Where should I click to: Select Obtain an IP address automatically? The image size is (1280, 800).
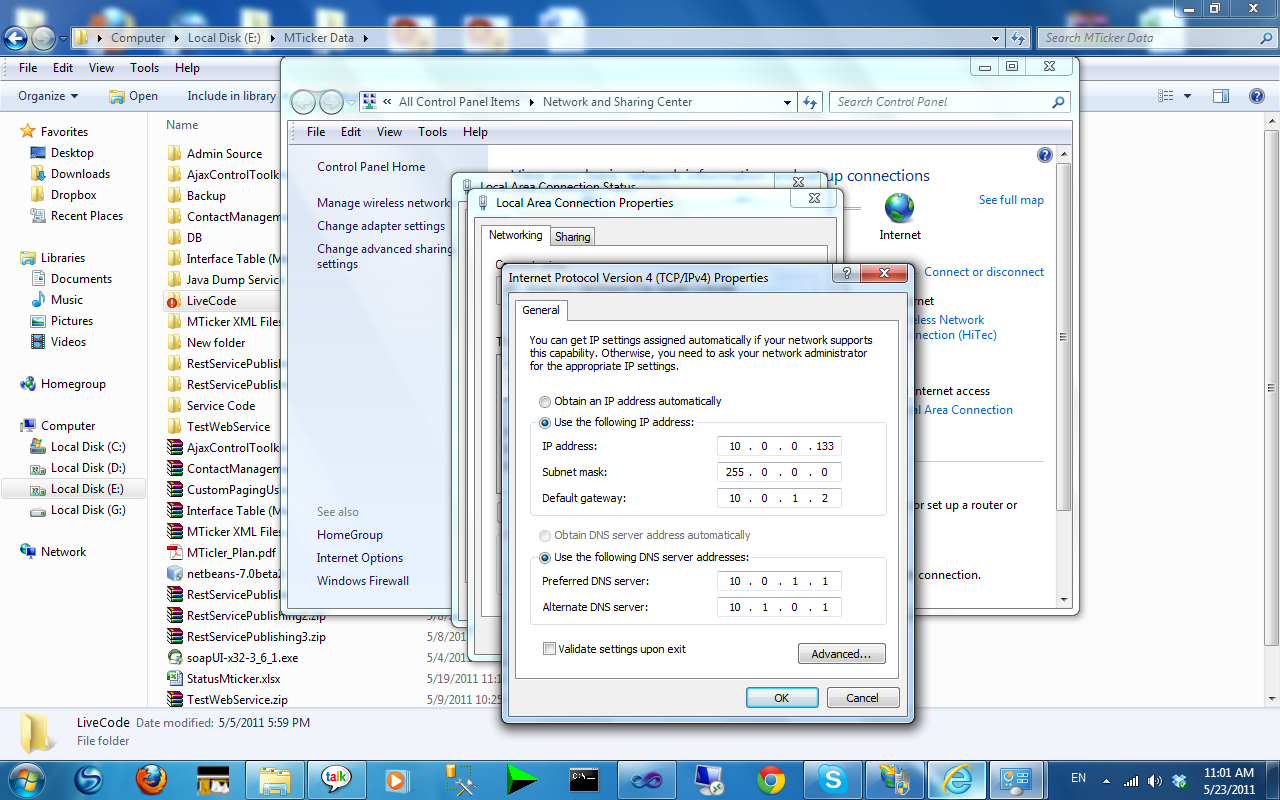(545, 401)
